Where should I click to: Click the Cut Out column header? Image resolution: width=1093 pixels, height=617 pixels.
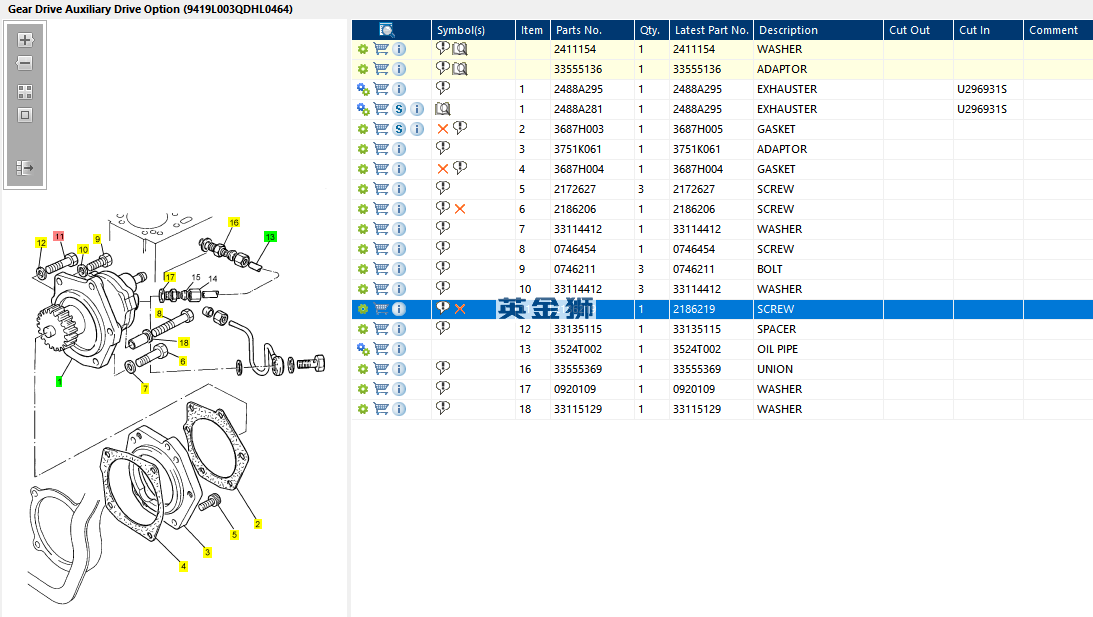(918, 30)
